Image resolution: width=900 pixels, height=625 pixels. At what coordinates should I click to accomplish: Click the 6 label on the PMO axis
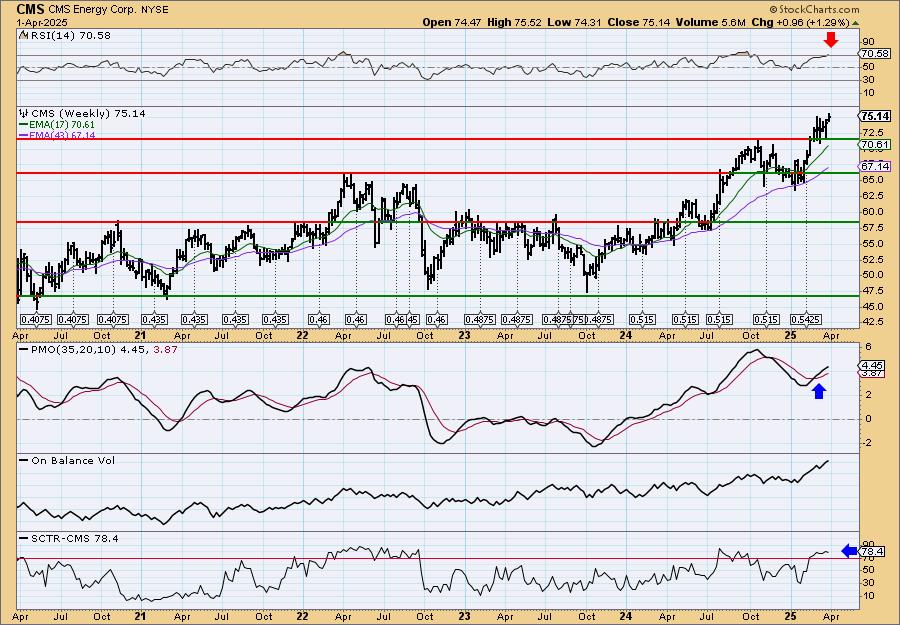click(x=869, y=347)
